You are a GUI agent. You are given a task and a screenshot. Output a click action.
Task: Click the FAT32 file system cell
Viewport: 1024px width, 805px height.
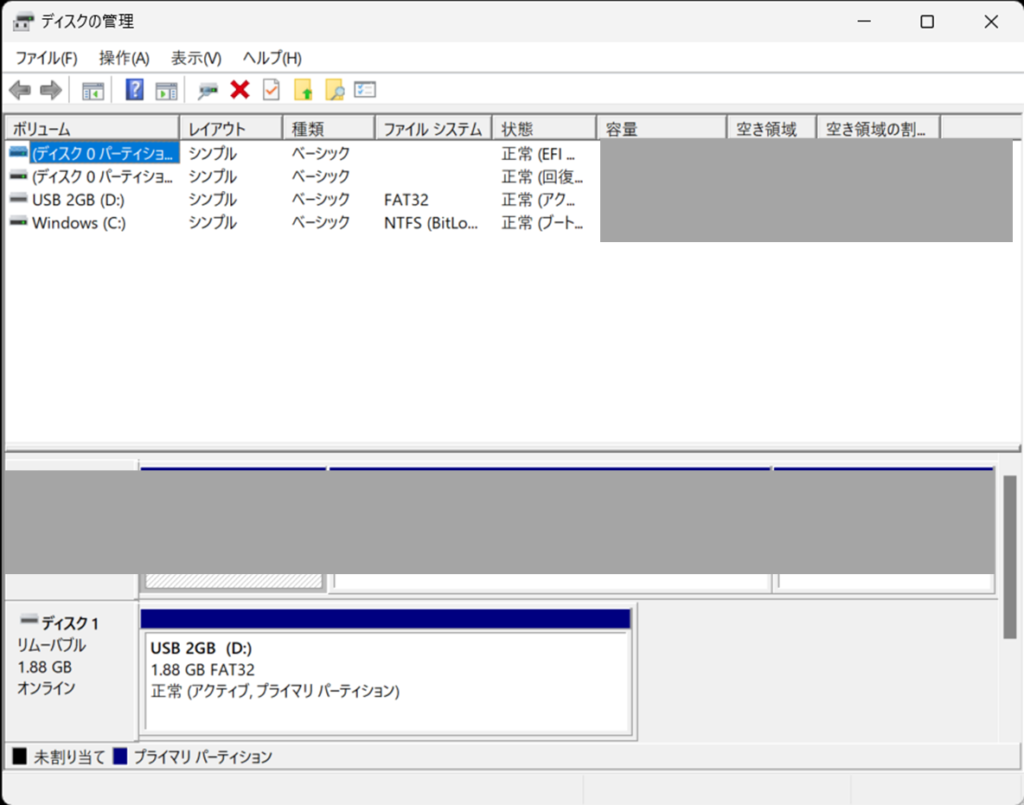[x=406, y=200]
